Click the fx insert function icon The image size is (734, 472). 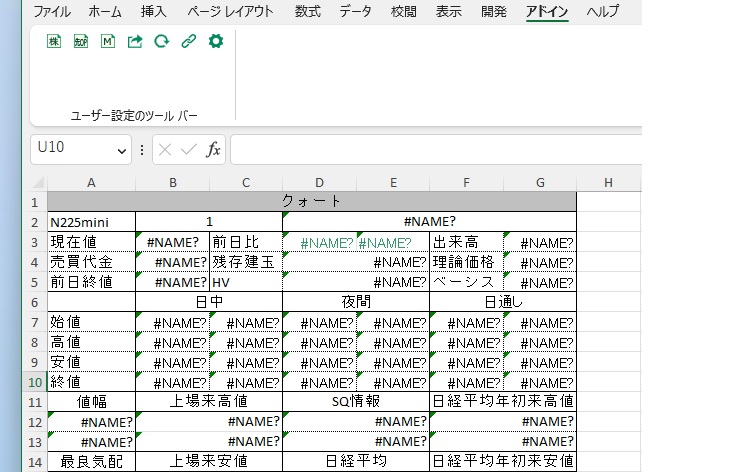click(213, 150)
